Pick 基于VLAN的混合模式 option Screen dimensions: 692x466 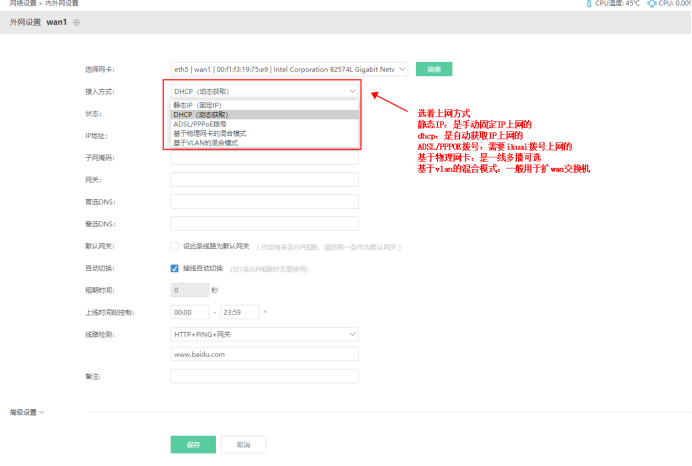tap(209, 143)
